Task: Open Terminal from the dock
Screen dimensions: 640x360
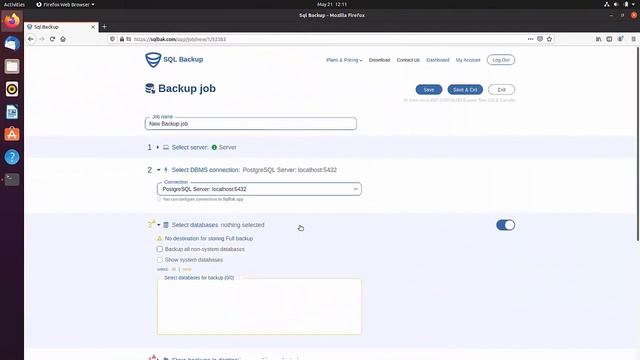Action: pyautogui.click(x=12, y=180)
